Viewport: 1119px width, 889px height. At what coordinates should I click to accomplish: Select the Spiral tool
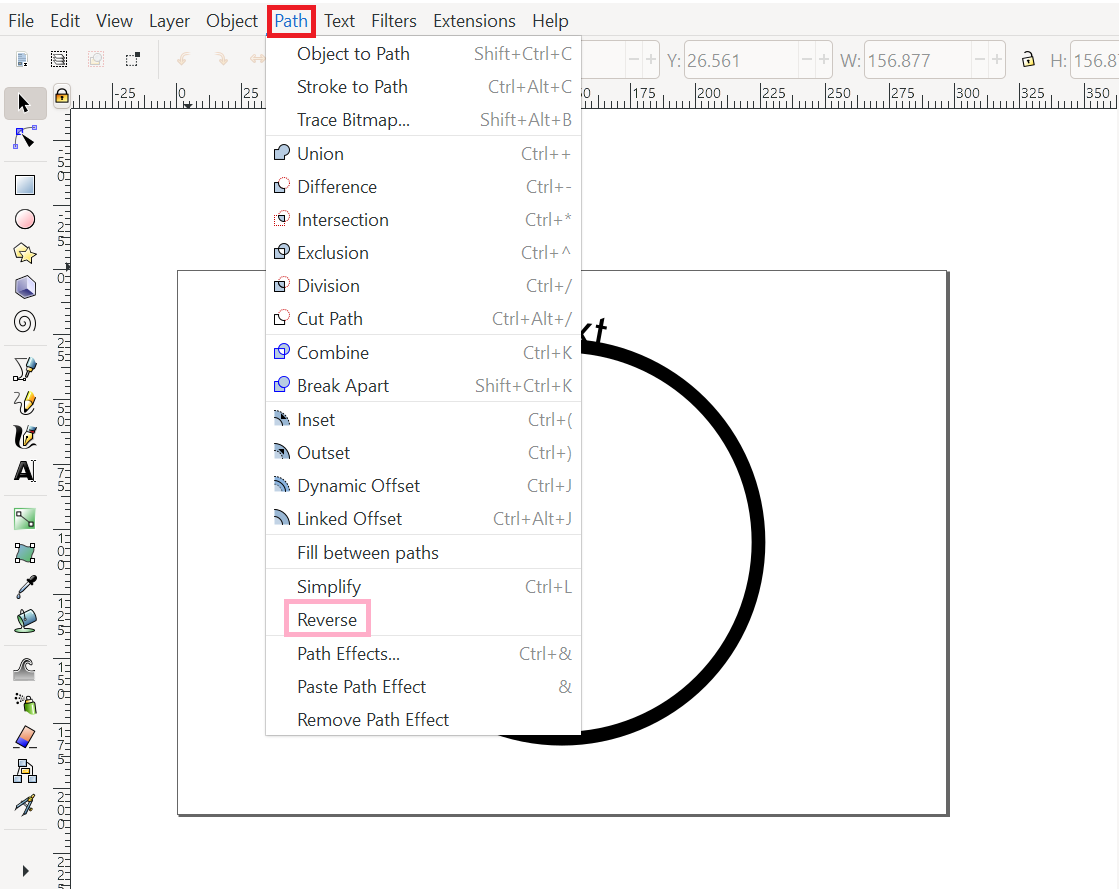(x=24, y=322)
